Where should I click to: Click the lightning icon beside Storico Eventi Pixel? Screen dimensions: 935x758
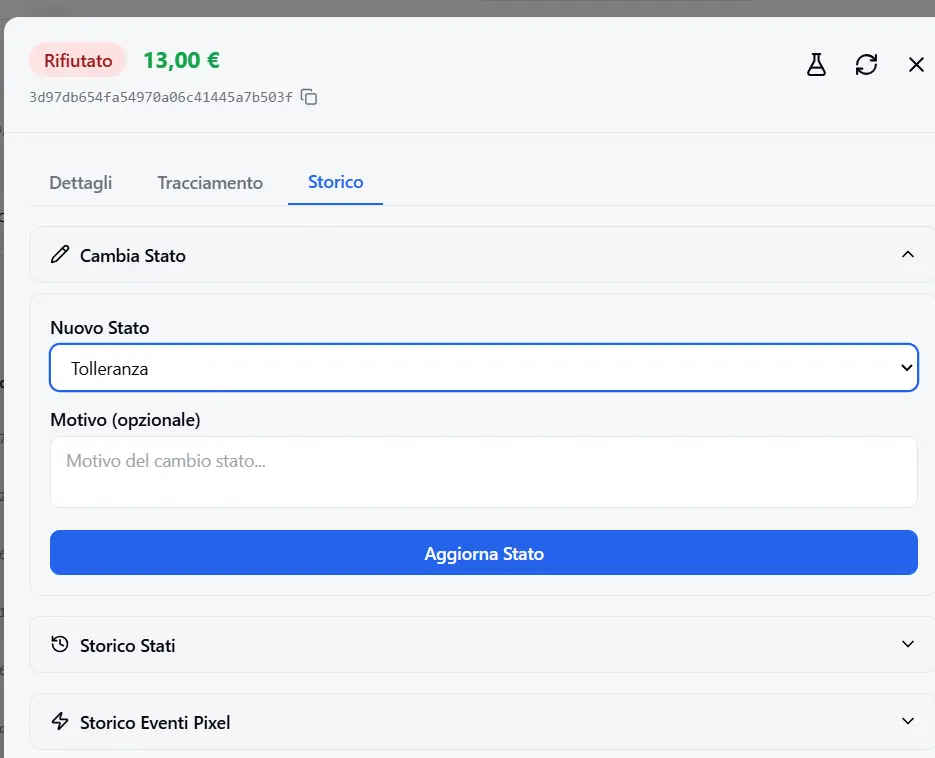(60, 721)
